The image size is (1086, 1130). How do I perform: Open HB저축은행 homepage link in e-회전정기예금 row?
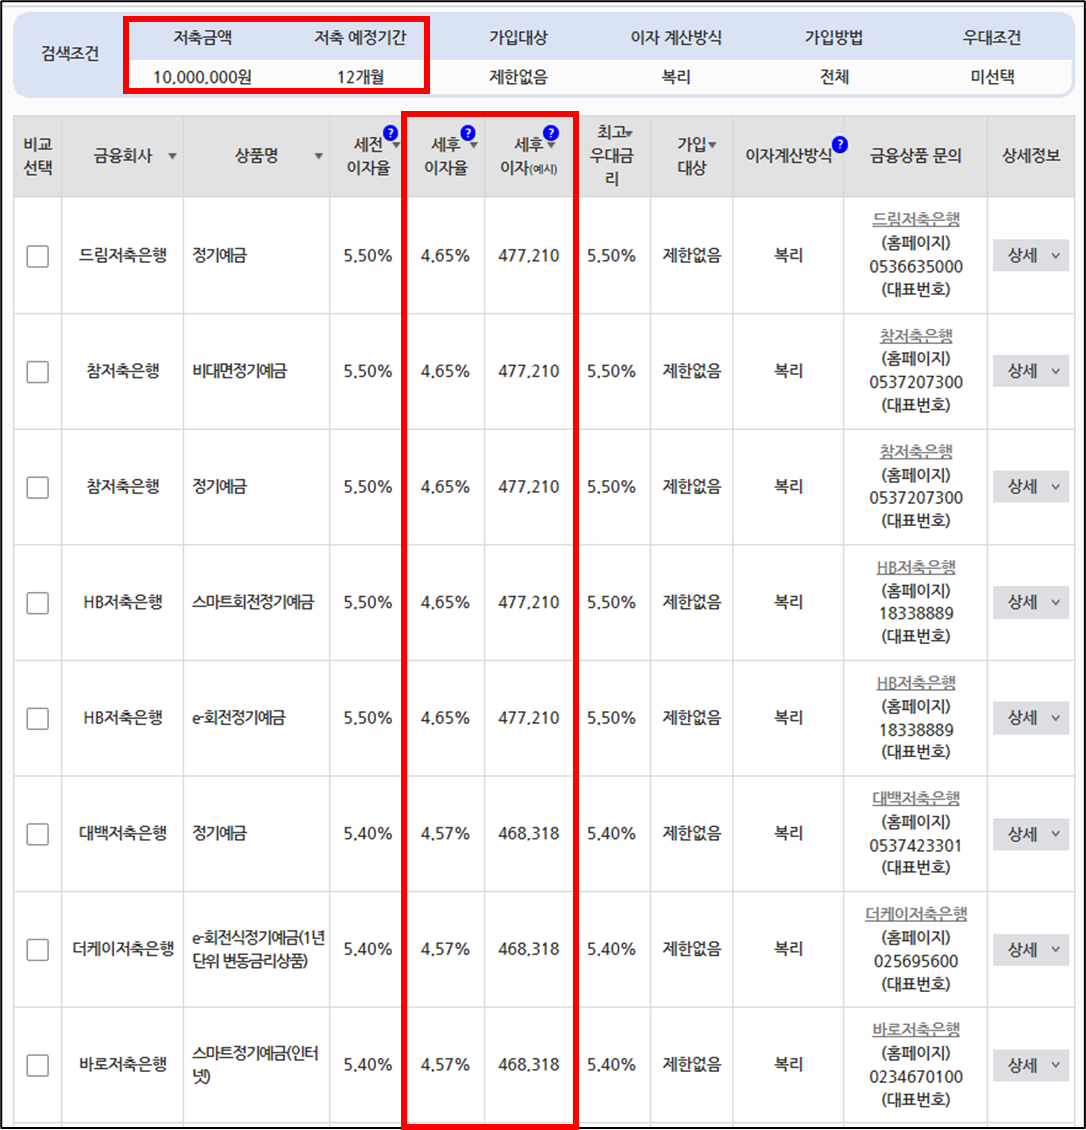pyautogui.click(x=916, y=682)
